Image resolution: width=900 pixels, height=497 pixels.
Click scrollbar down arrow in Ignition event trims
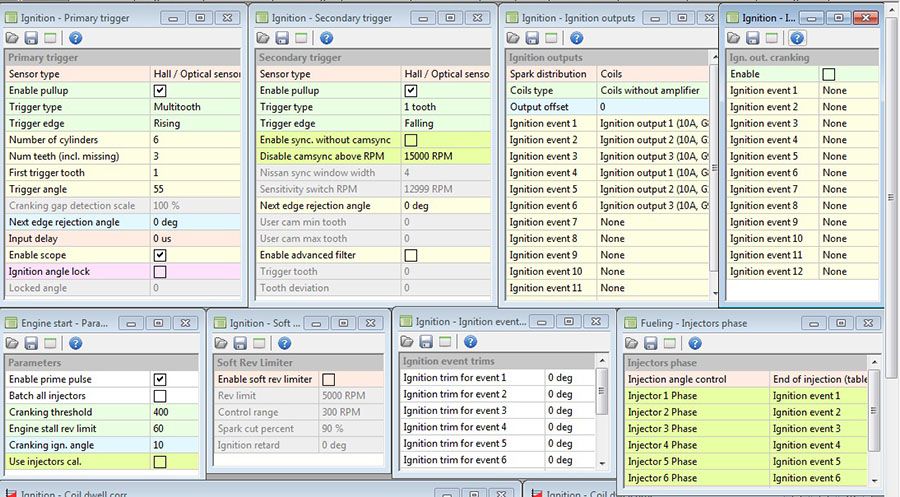pyautogui.click(x=602, y=463)
